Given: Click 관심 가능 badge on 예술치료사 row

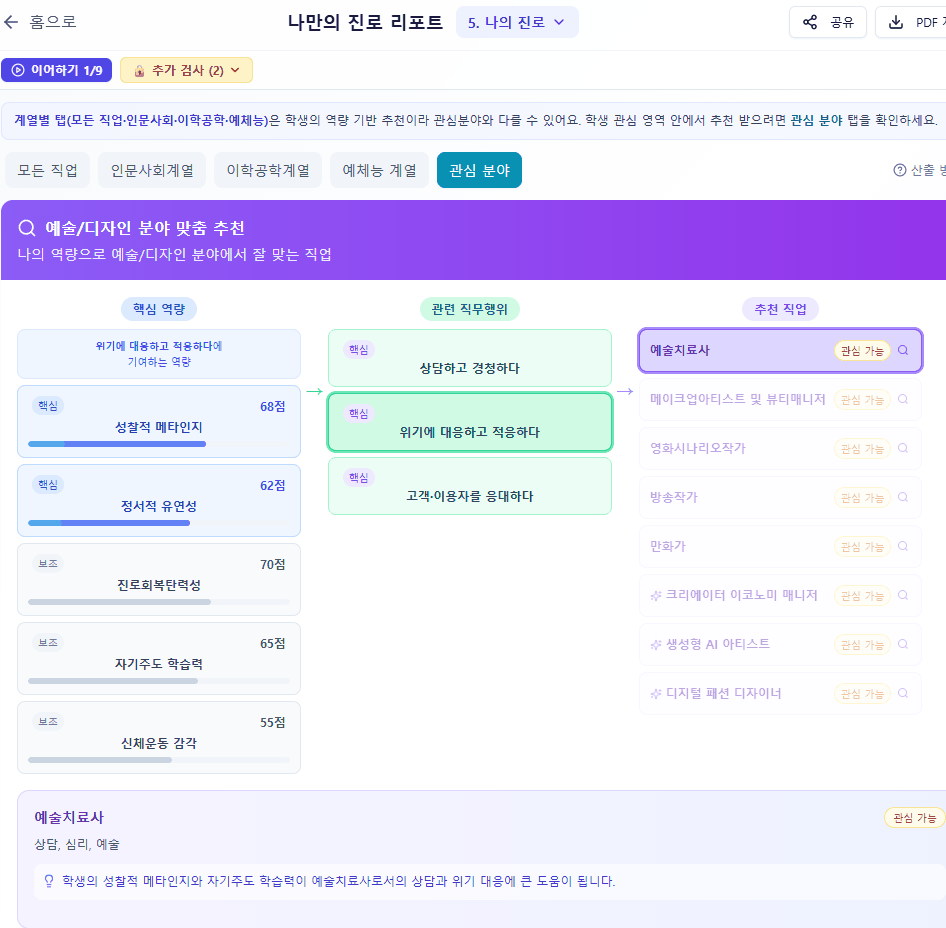Looking at the screenshot, I should pos(862,351).
